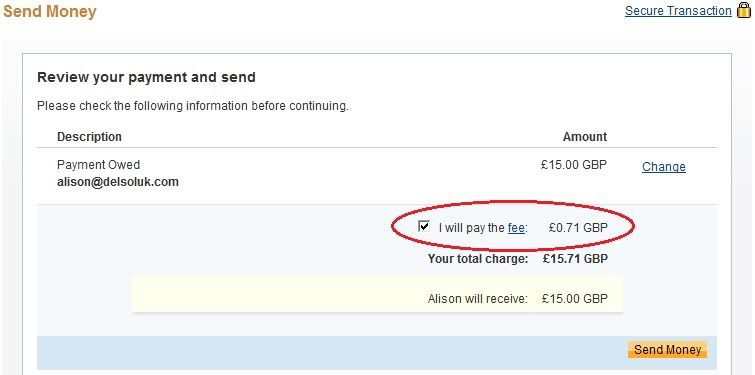The image size is (755, 375).
Task: Click the Review your payment and send heading
Action: tap(146, 77)
